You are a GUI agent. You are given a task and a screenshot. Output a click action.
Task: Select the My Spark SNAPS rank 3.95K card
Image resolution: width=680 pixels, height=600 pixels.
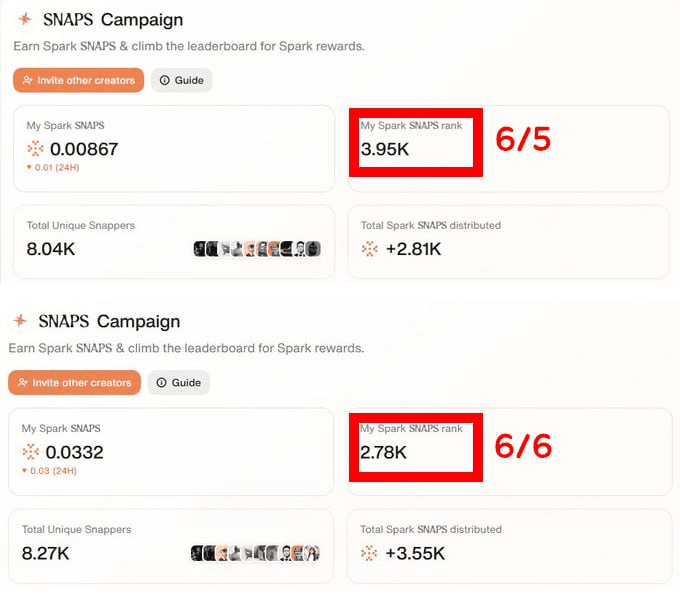tap(509, 148)
